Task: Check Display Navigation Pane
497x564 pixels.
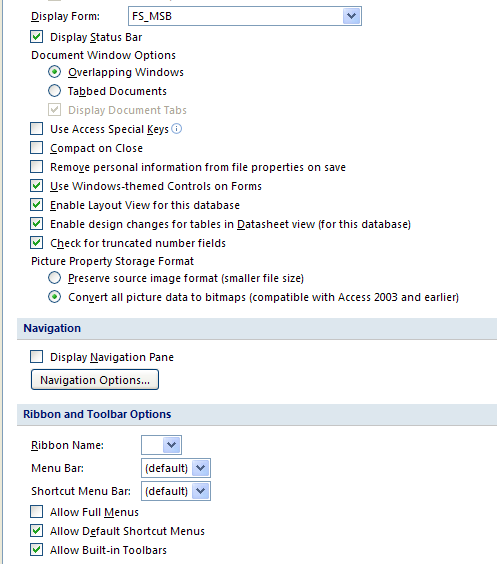Action: (37, 357)
